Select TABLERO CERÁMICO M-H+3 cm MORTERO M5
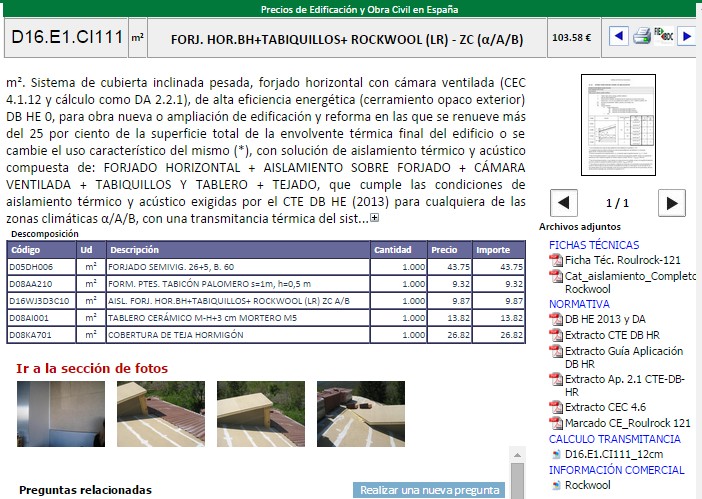Image resolution: width=702 pixels, height=499 pixels. [x=202, y=318]
